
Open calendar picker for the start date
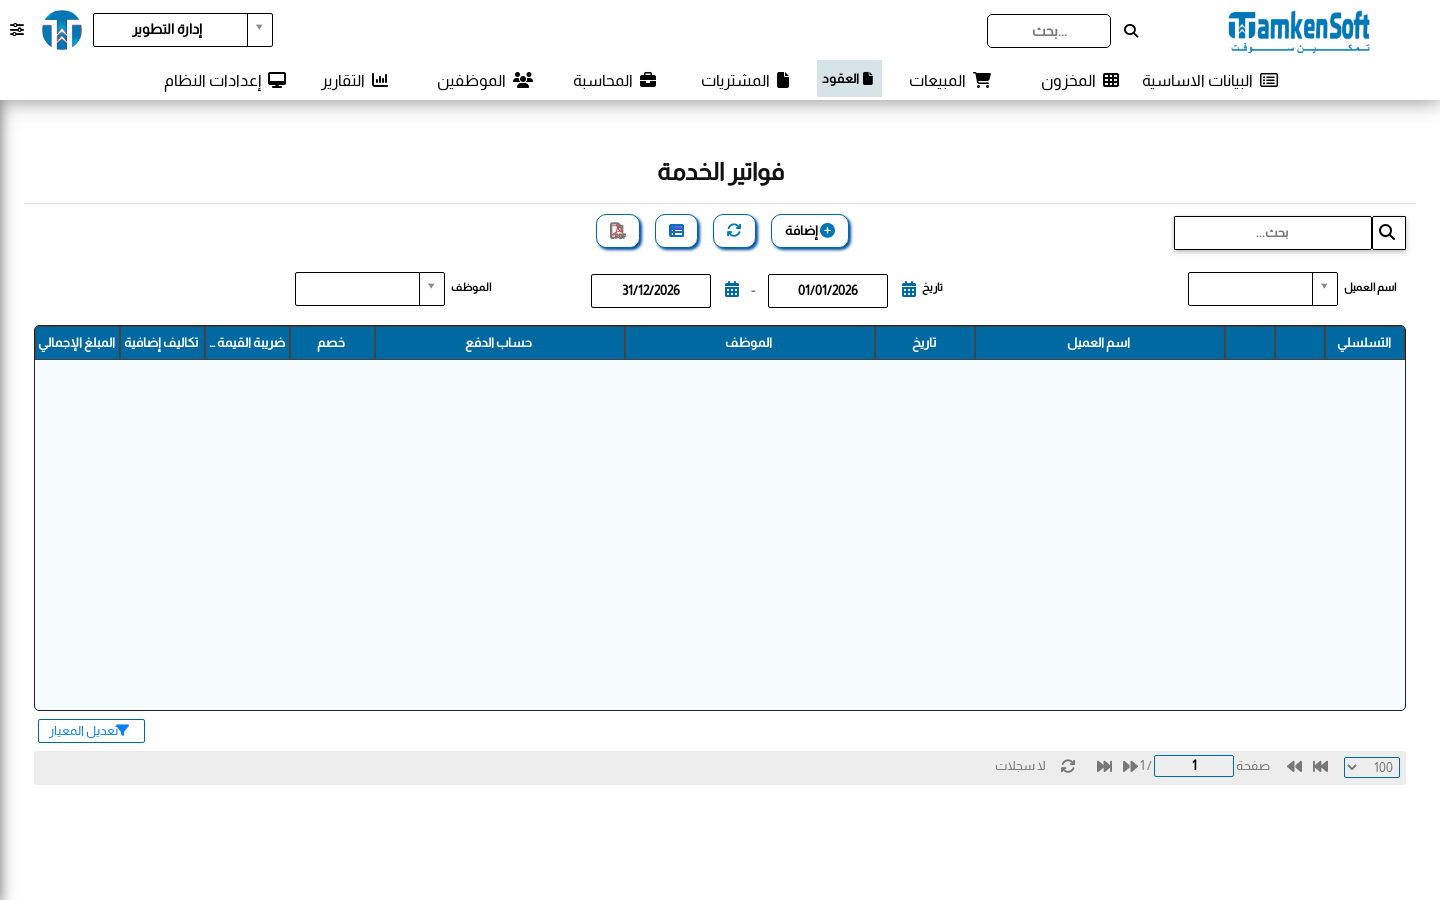point(909,289)
